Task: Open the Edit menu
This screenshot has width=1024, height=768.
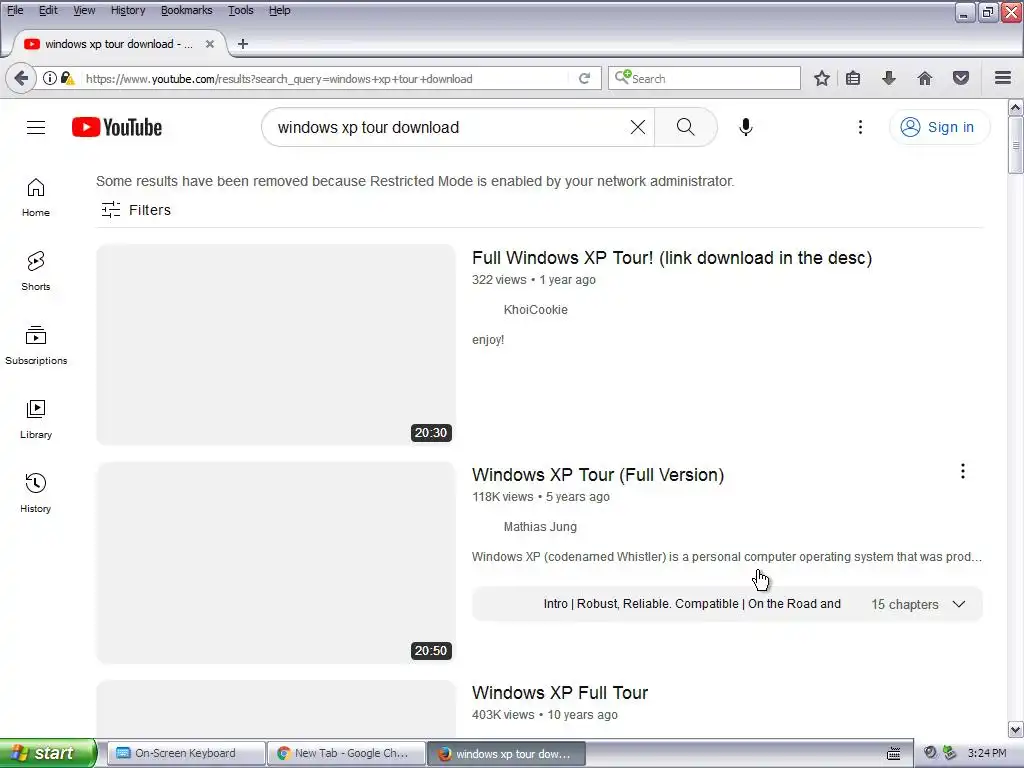Action: (x=48, y=10)
